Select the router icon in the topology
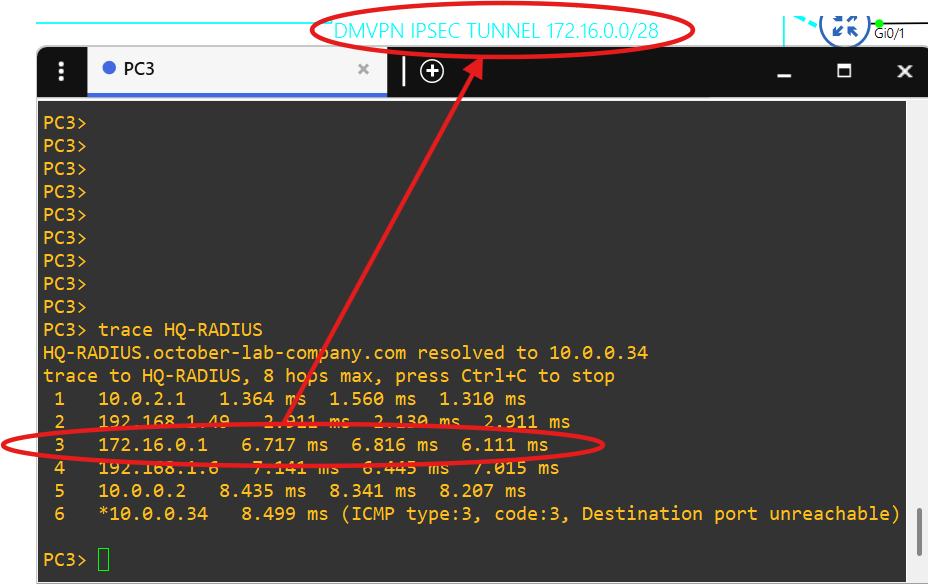Image resolution: width=928 pixels, height=584 pixels. click(844, 27)
